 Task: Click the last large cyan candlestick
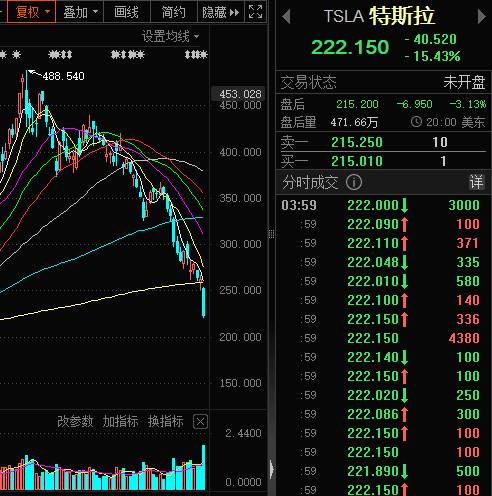pyautogui.click(x=203, y=302)
